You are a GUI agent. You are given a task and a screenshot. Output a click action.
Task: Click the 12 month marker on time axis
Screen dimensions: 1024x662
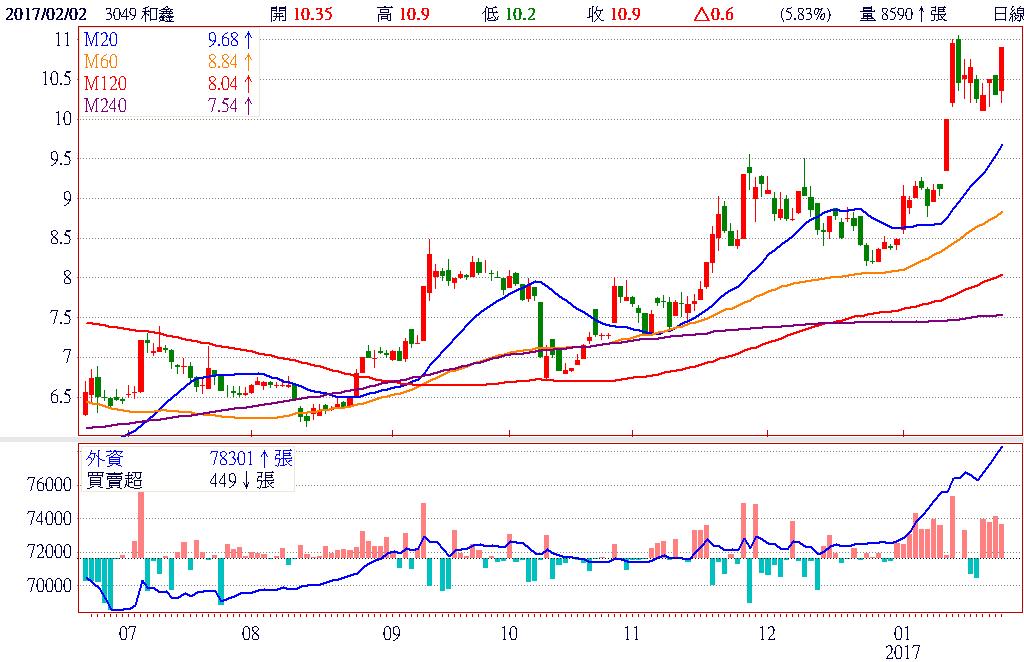click(767, 633)
